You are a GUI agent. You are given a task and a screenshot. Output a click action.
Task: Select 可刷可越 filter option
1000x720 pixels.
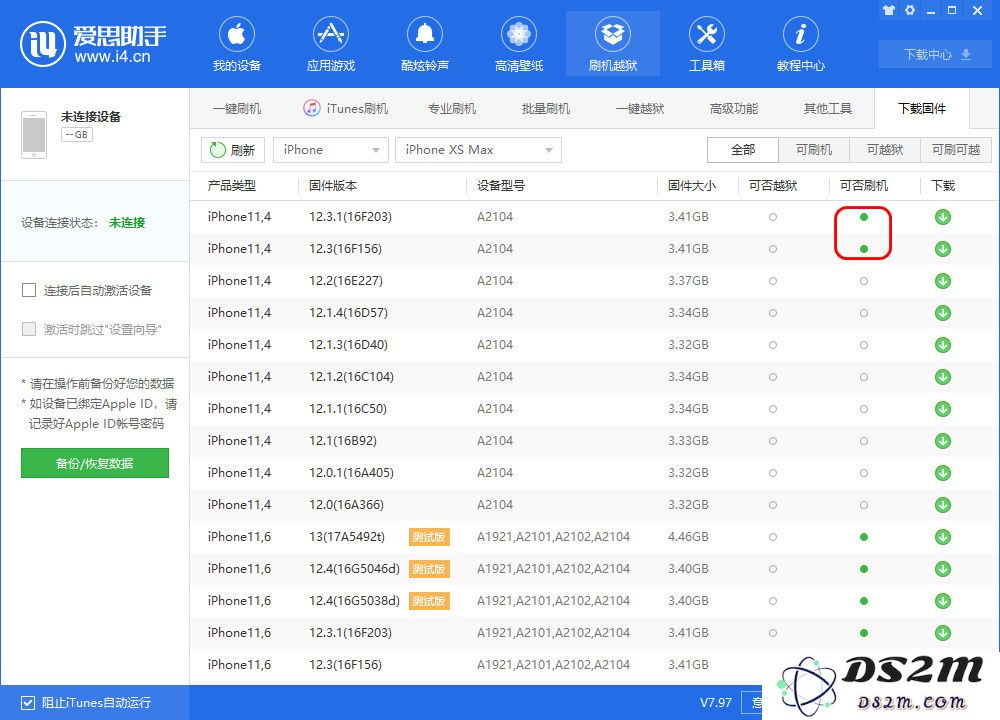point(955,150)
